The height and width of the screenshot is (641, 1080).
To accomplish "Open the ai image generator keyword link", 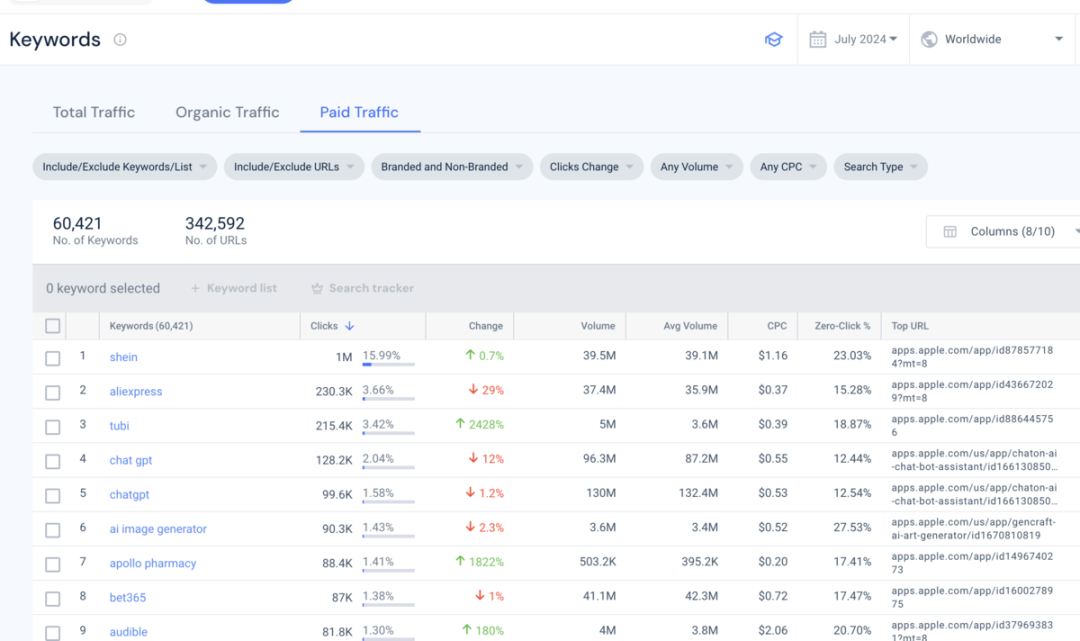I will pos(158,529).
